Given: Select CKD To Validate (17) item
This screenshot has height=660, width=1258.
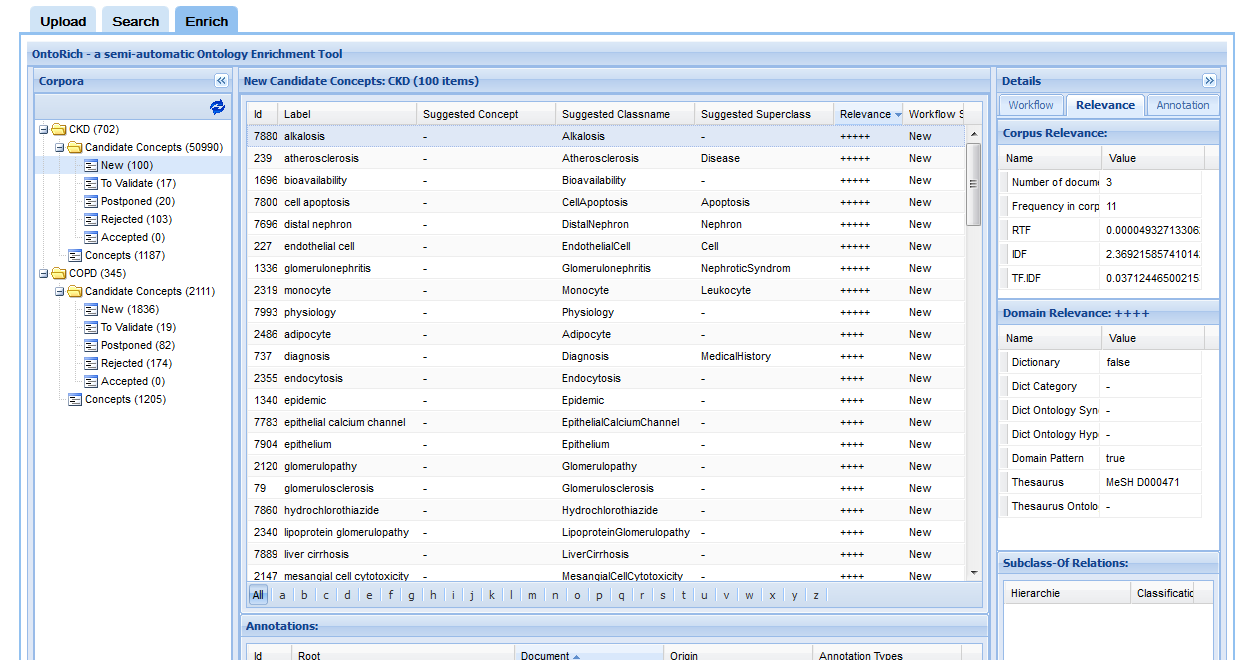Looking at the screenshot, I should (x=138, y=184).
